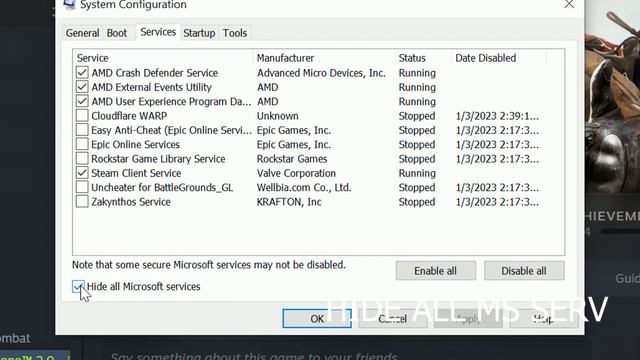Toggle Hide all Microsoft services checkbox

point(78,287)
